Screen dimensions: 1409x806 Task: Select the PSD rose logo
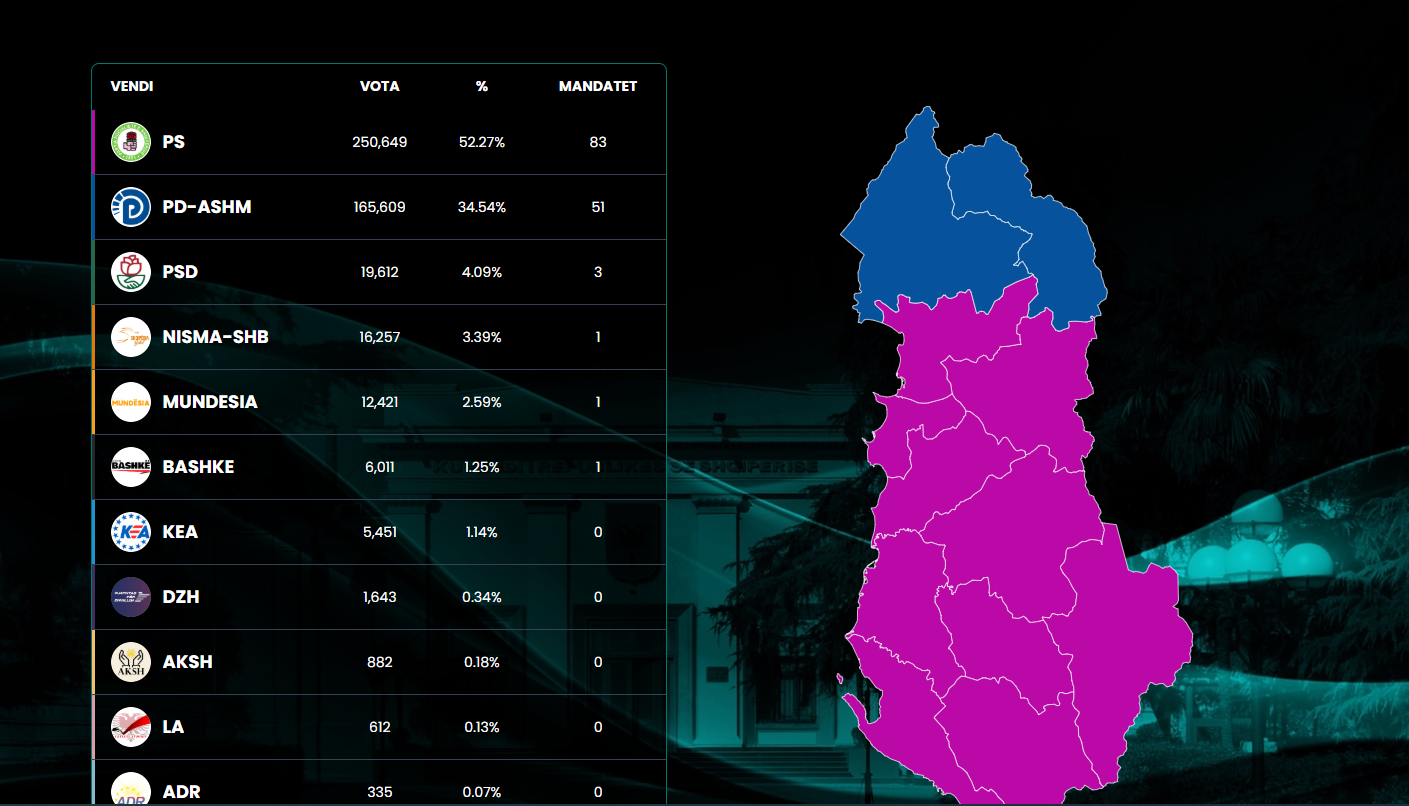pos(131,272)
